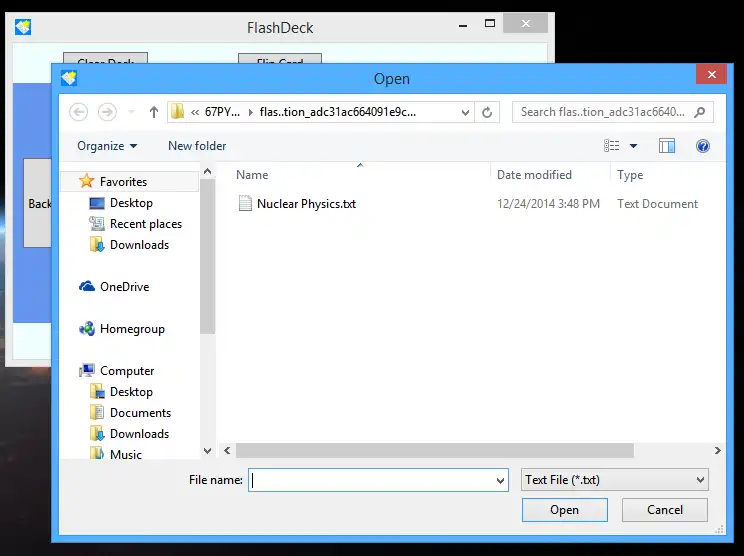Change the view with view icon

click(612, 146)
